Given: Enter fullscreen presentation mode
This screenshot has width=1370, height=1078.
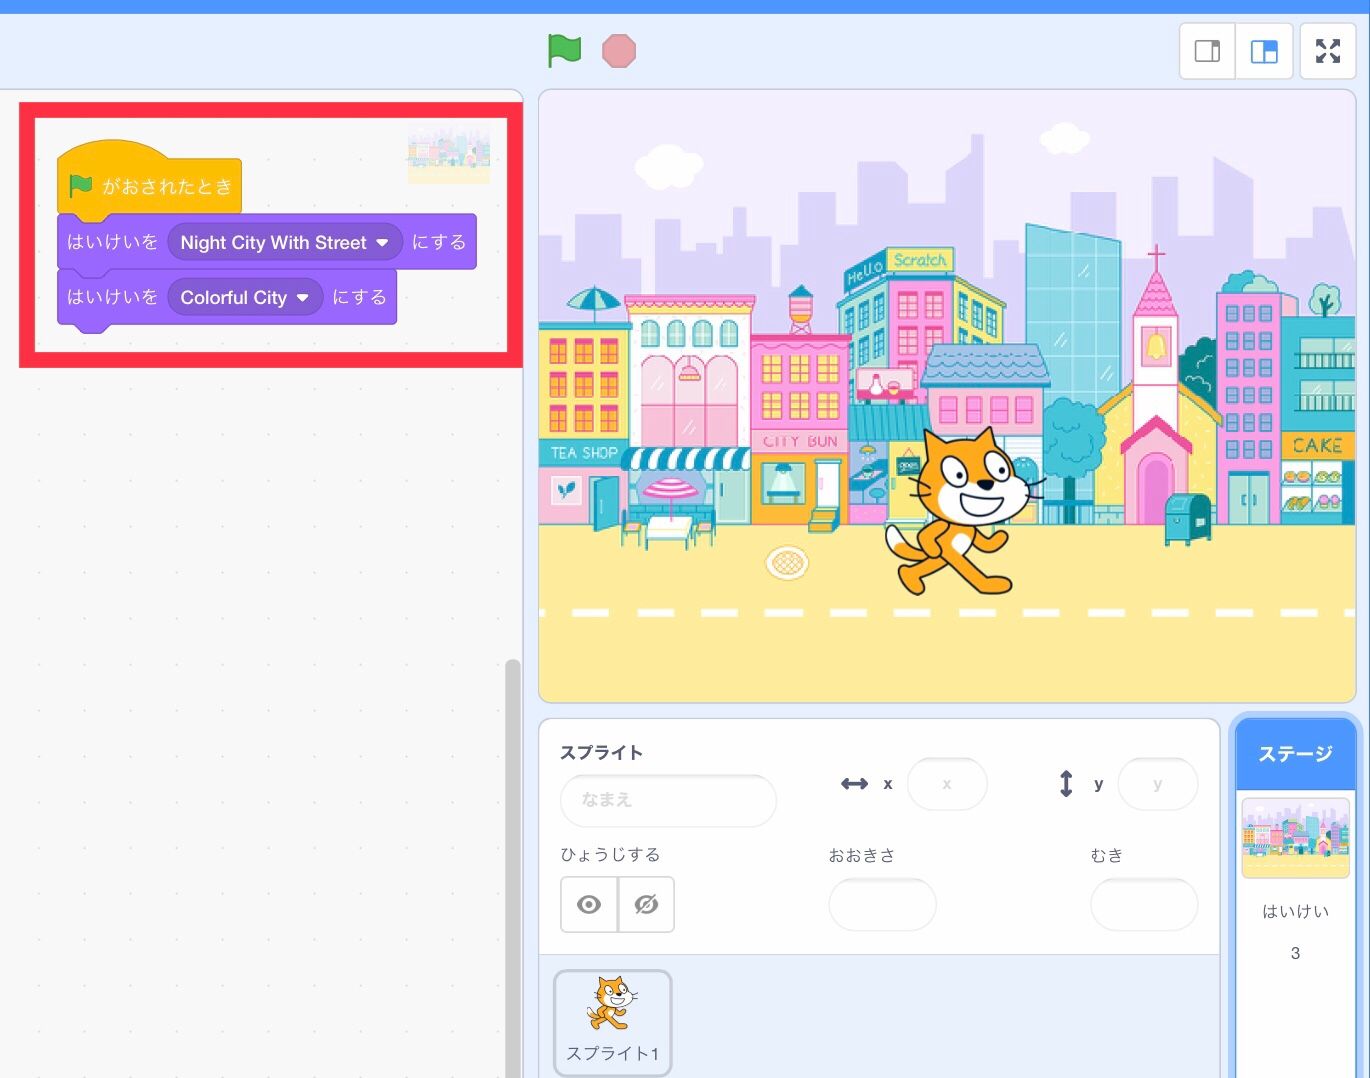Looking at the screenshot, I should click(1327, 50).
